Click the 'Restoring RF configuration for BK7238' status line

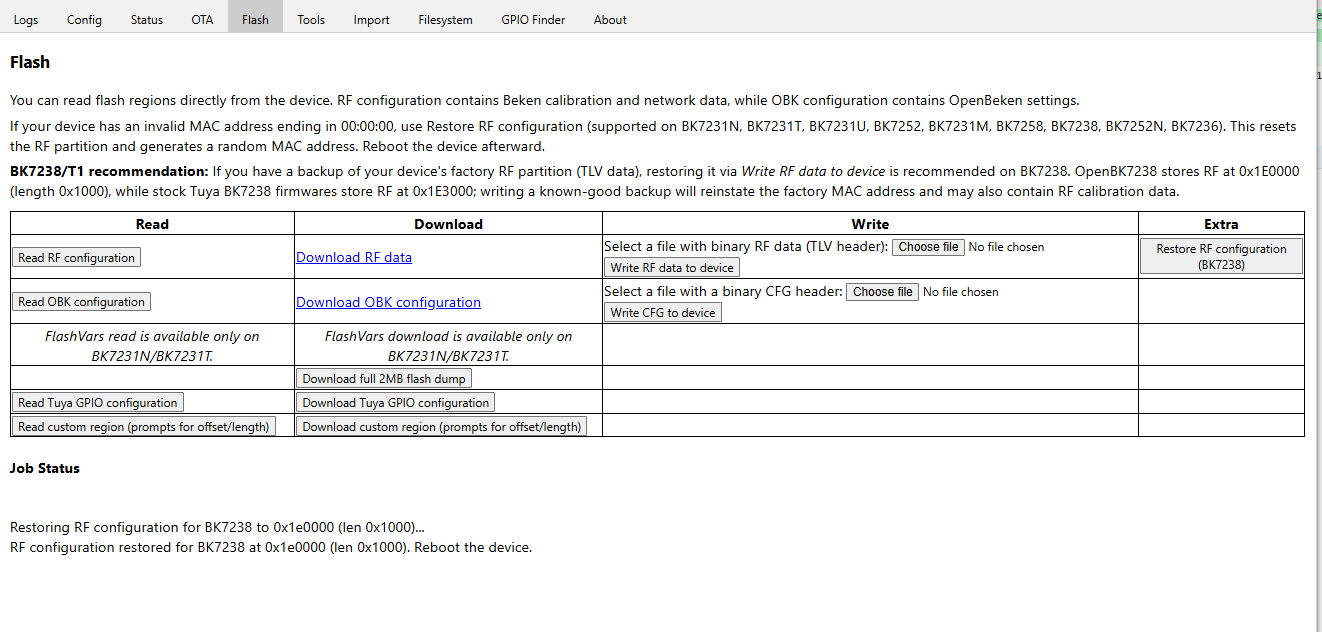pyautogui.click(x=218, y=527)
